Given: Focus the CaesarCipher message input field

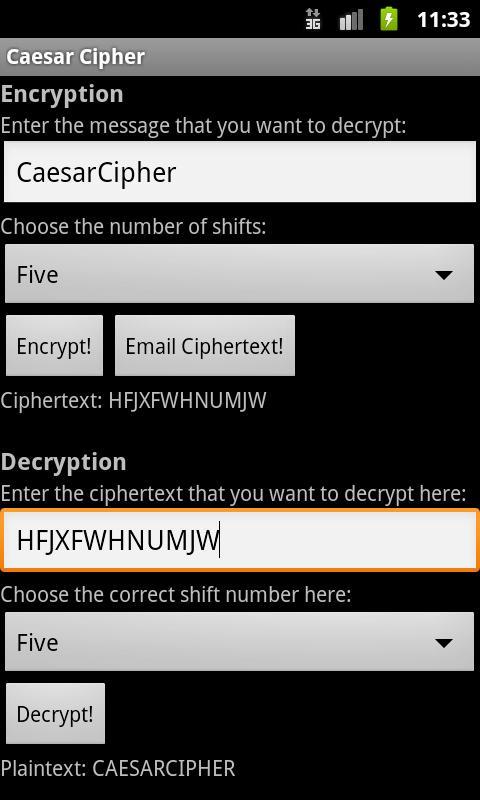Looking at the screenshot, I should pyautogui.click(x=240, y=172).
